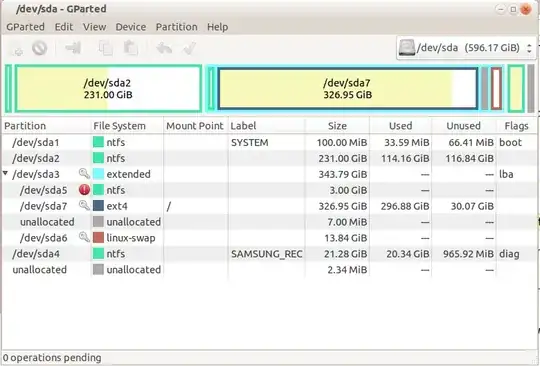This screenshot has height=366, width=540.
Task: Click the red linux-swap swatch for /dev/sda6
Action: click(x=98, y=238)
